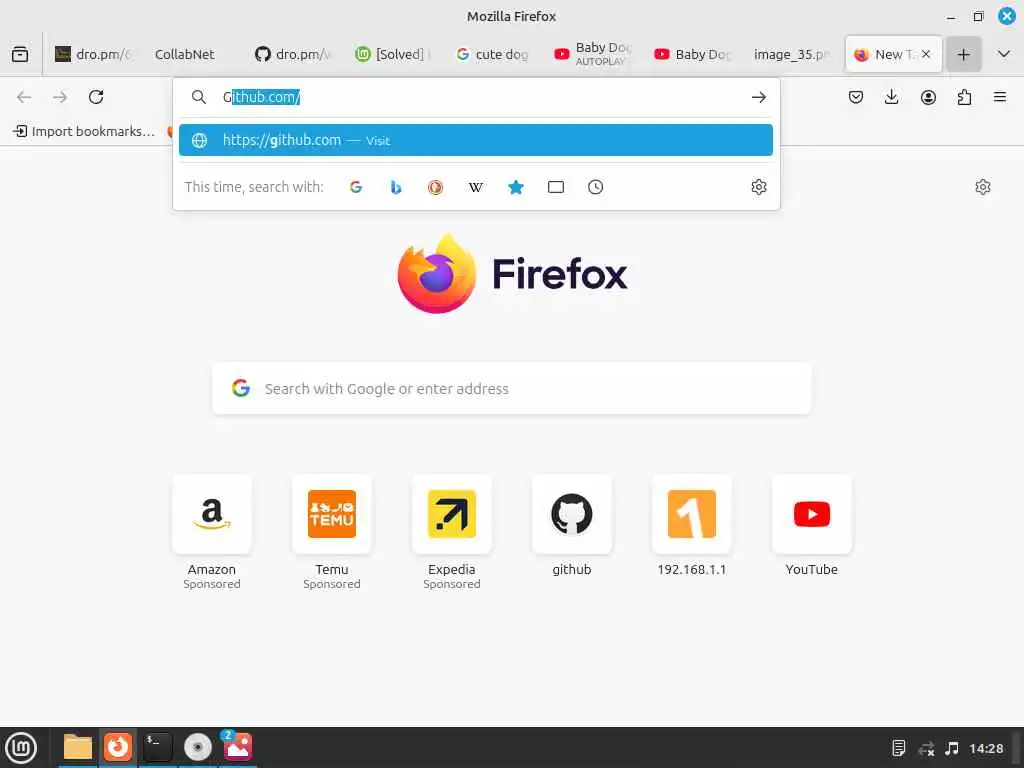Search in History clock icon
Image resolution: width=1024 pixels, height=768 pixels.
click(x=596, y=187)
